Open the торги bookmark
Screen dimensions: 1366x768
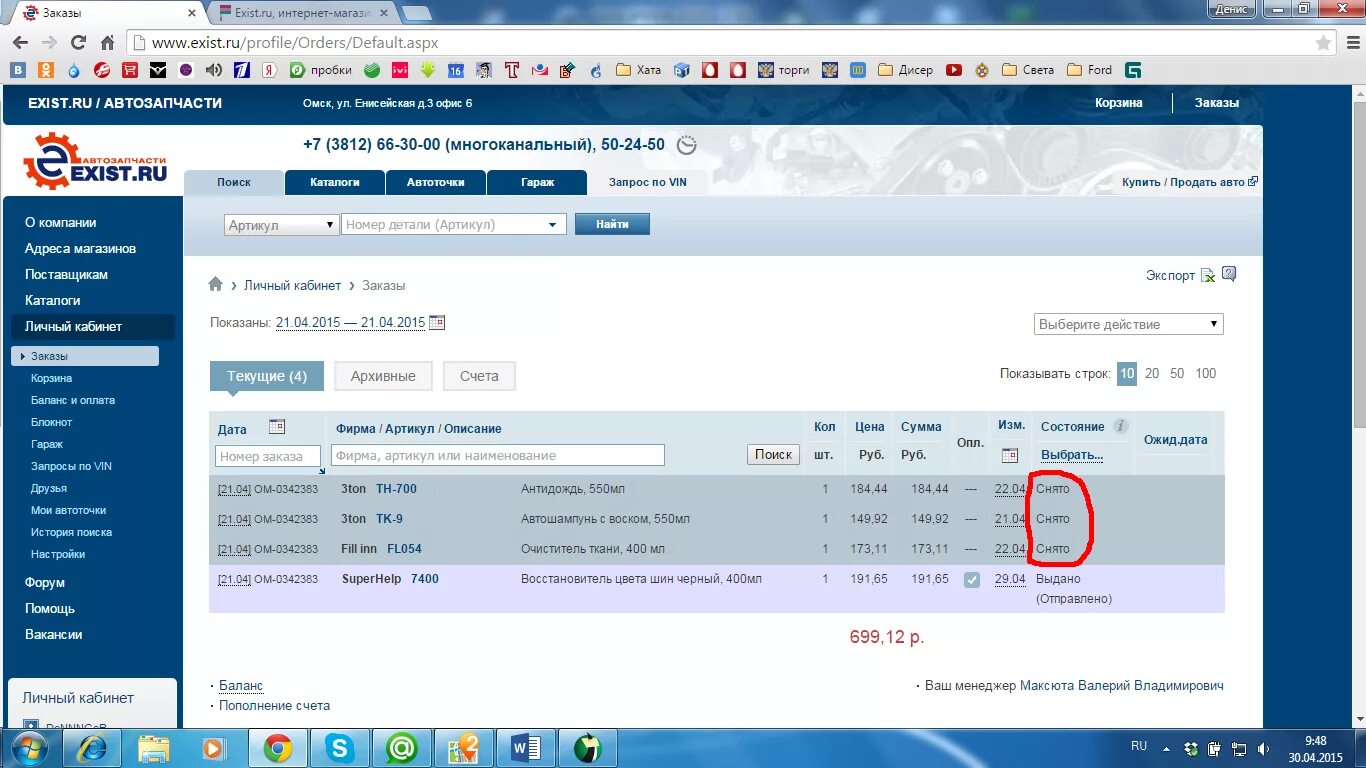tap(783, 70)
